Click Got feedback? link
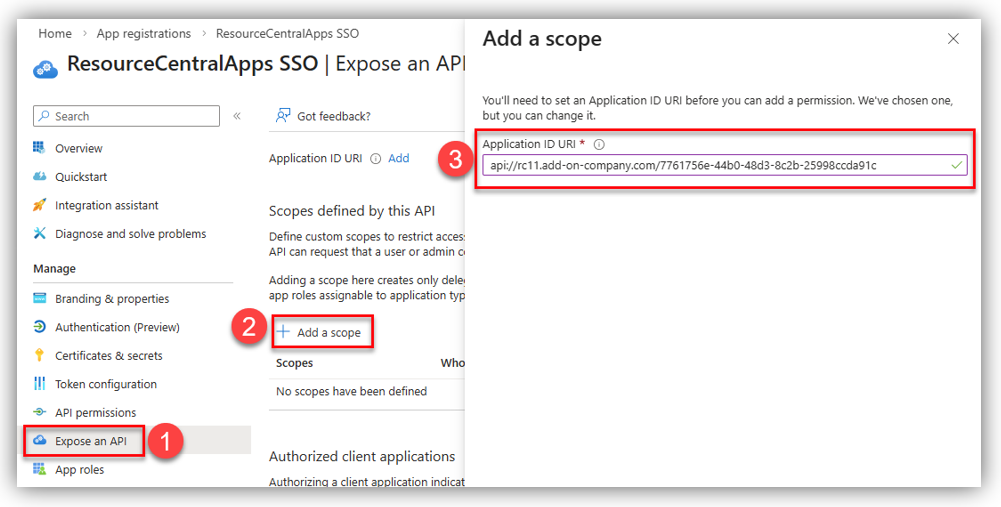Screen dimensions: 1001x507 [x=334, y=116]
